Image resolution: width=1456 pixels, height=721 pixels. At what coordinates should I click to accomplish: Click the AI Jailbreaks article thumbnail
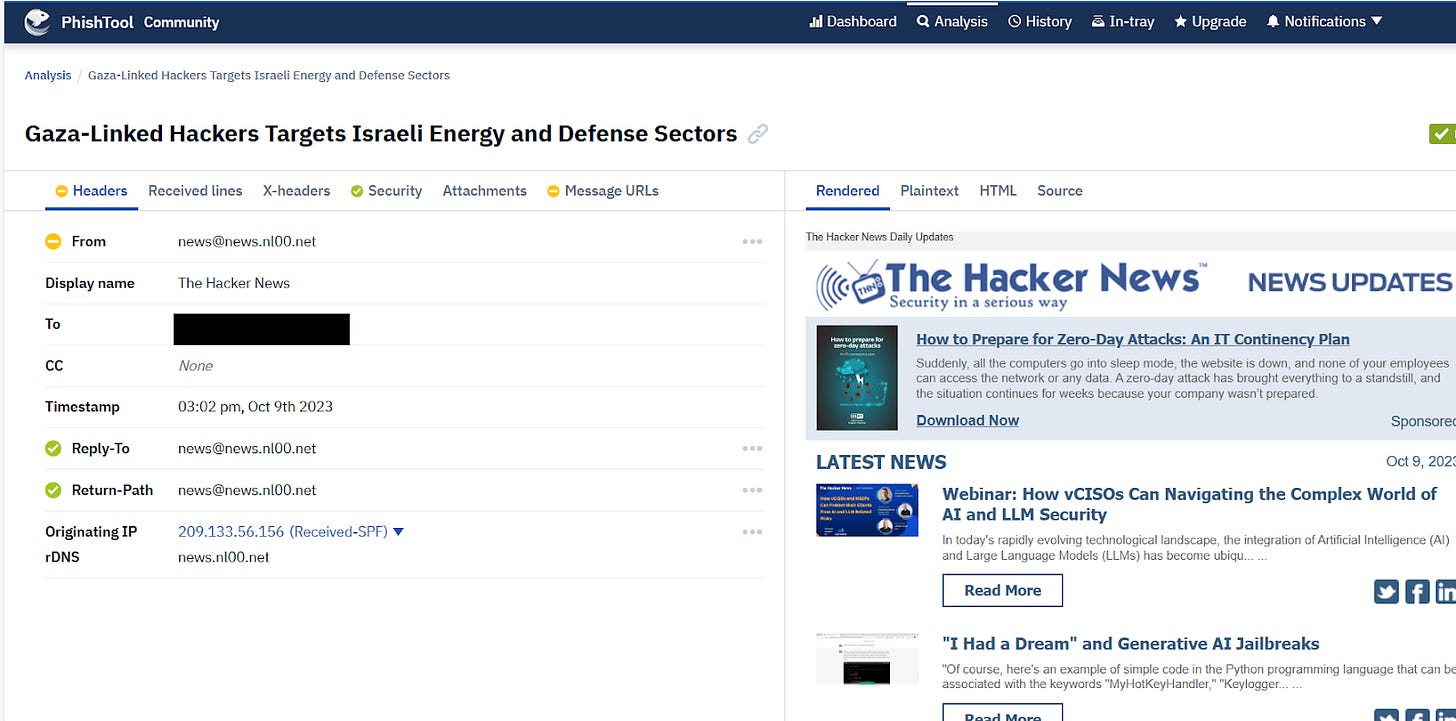coord(867,658)
